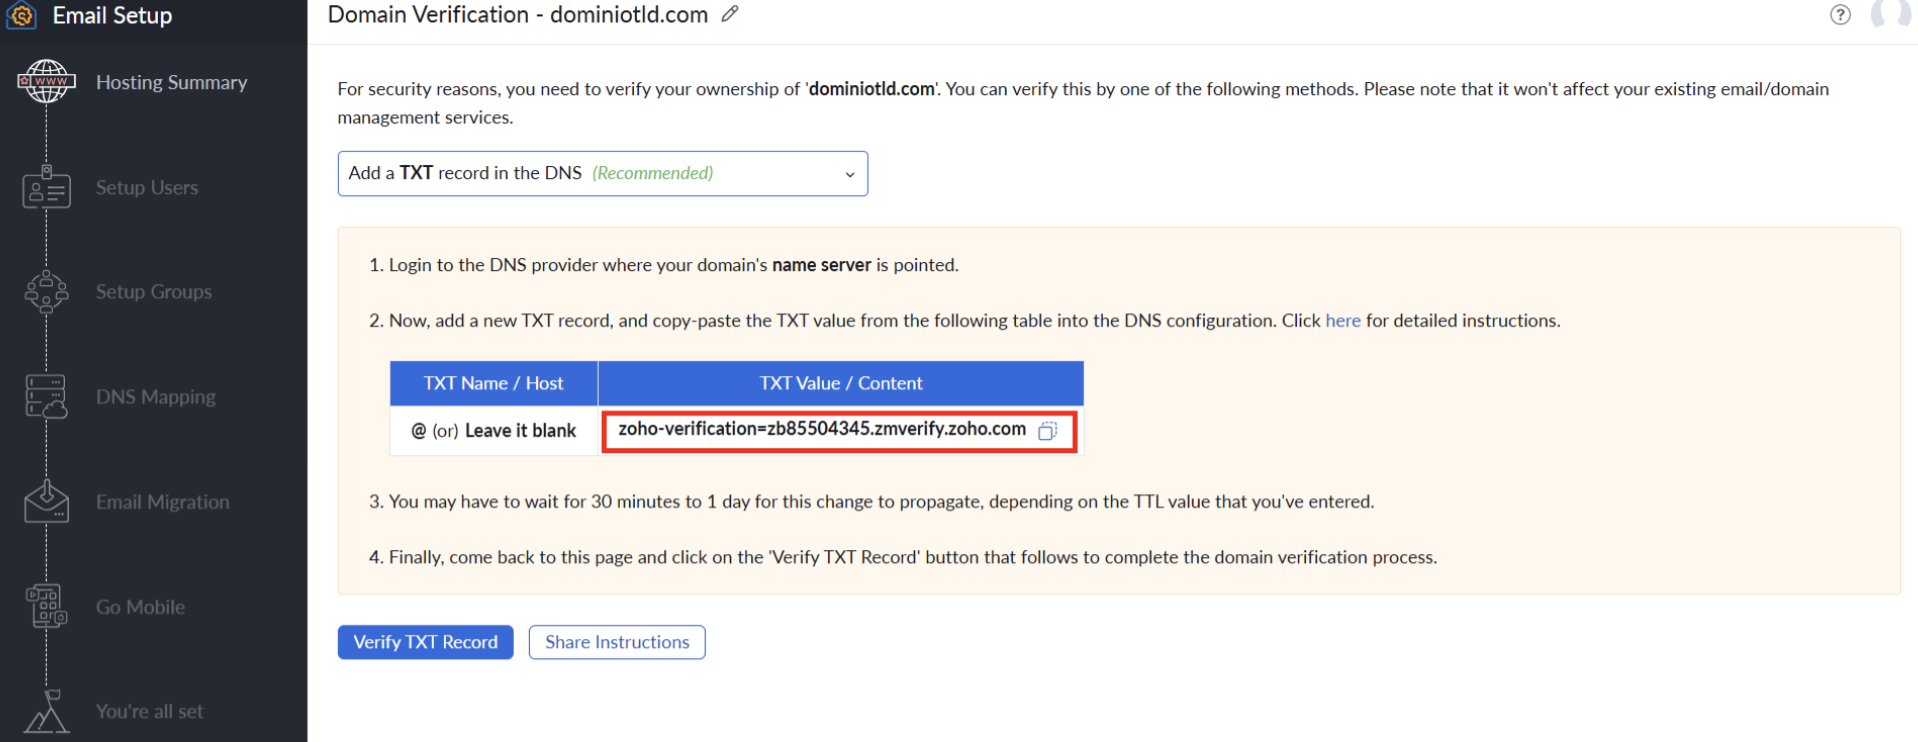This screenshot has height=742, width=1918.
Task: Open the DNS Mapping step
Action: coord(155,397)
